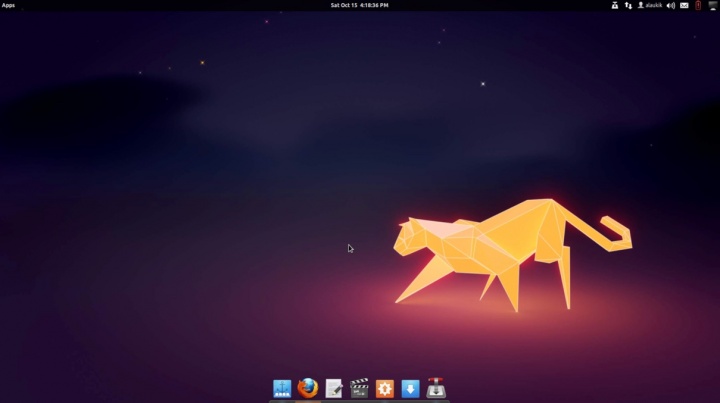Open Firefox from the dock
Screen dimensions: 720x403
point(308,389)
